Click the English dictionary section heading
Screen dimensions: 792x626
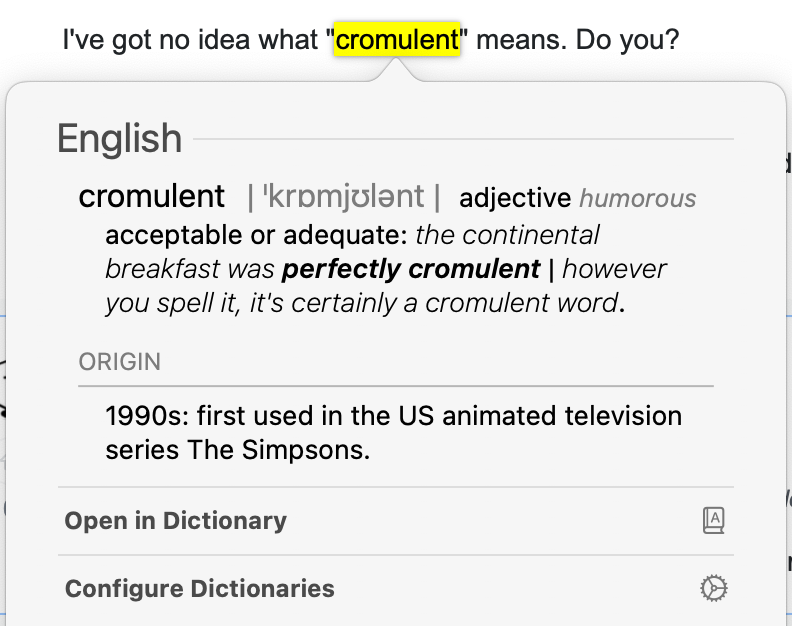pos(120,139)
